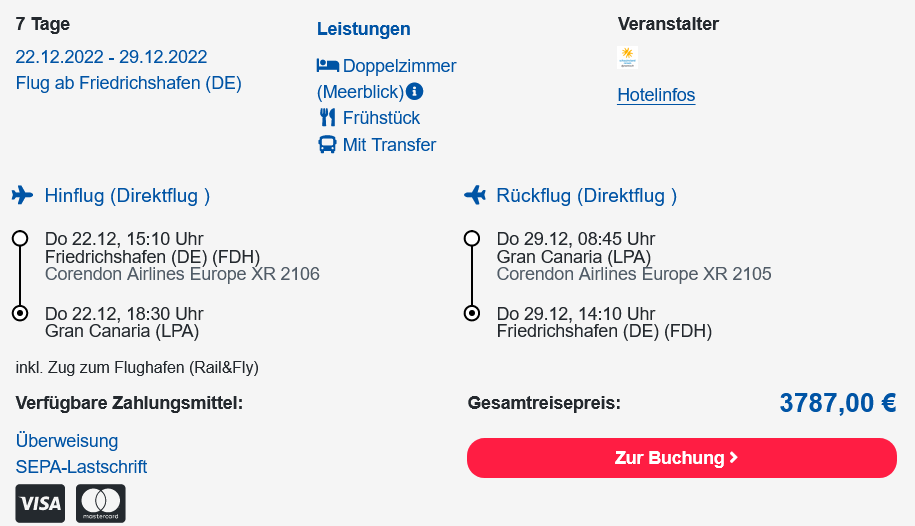The width and height of the screenshot is (915, 526).
Task: Click the cutlery icon beside Frühstück
Action: (327, 117)
